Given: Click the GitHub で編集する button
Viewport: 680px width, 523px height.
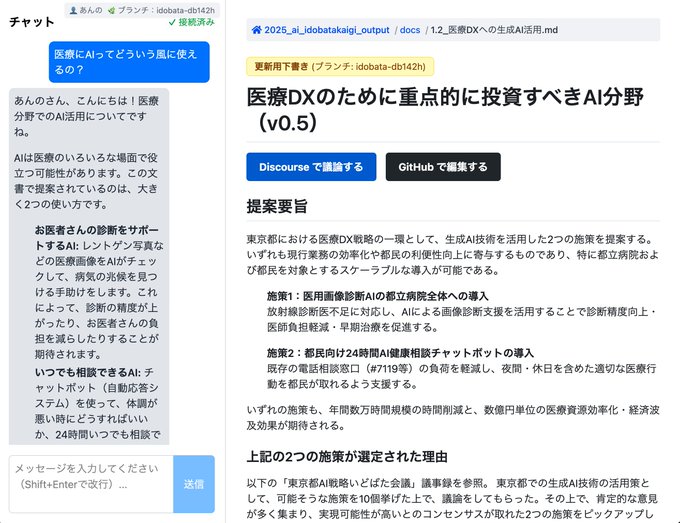Looking at the screenshot, I should [x=443, y=167].
